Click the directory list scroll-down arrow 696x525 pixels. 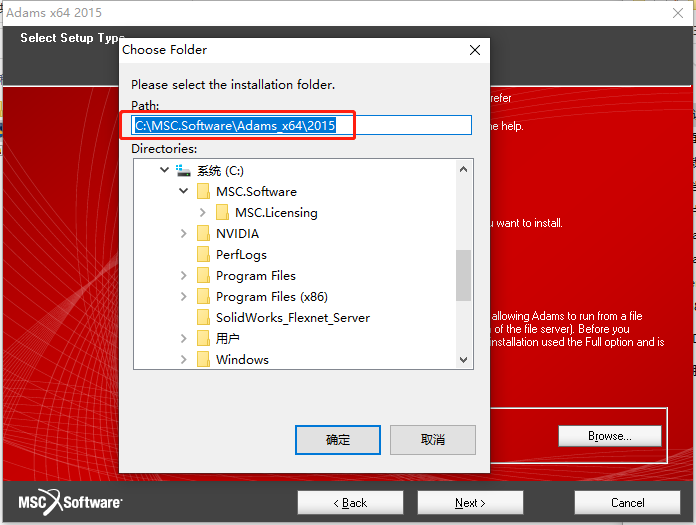coord(463,359)
